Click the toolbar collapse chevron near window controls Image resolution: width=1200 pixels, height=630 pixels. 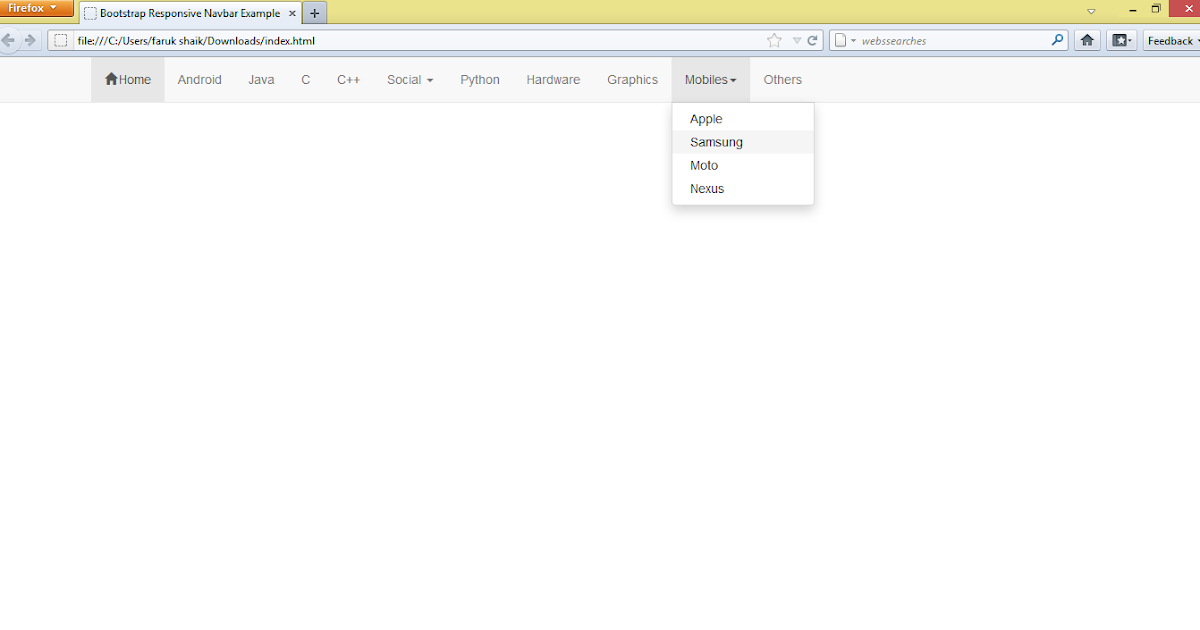(x=1090, y=10)
